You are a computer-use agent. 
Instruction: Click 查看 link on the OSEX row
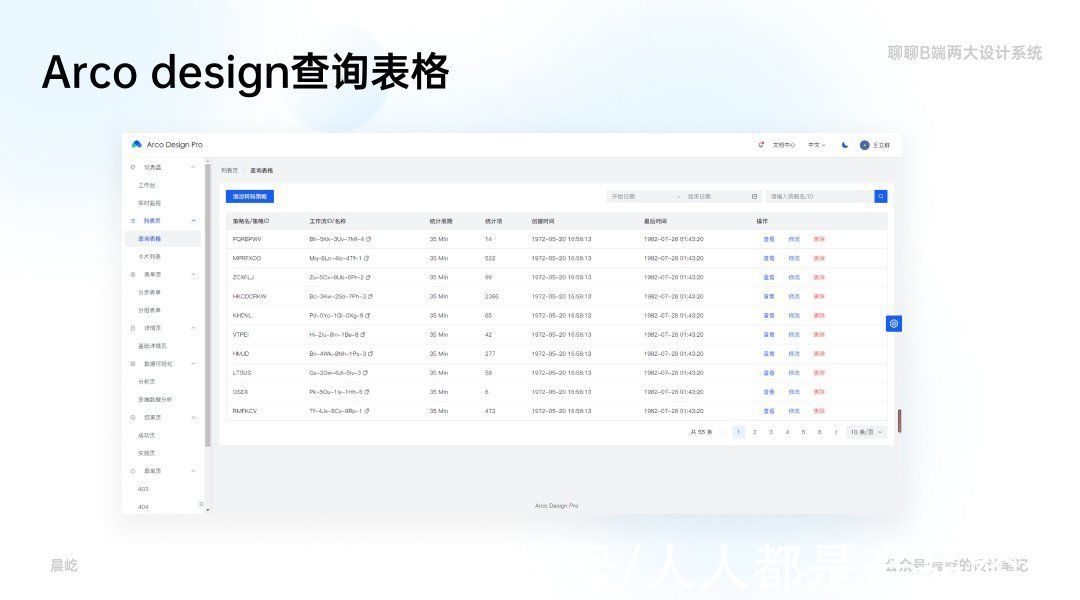[x=770, y=392]
